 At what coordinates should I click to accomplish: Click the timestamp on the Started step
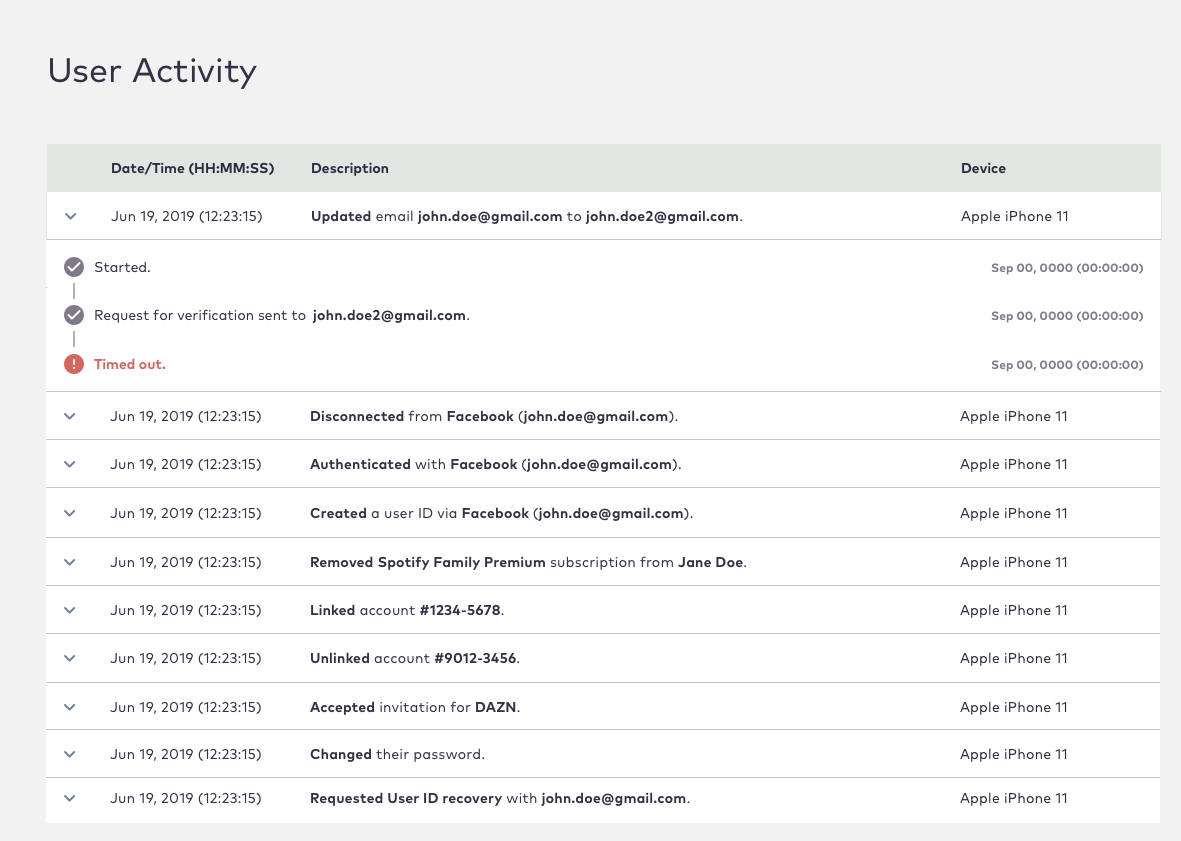(x=1067, y=268)
